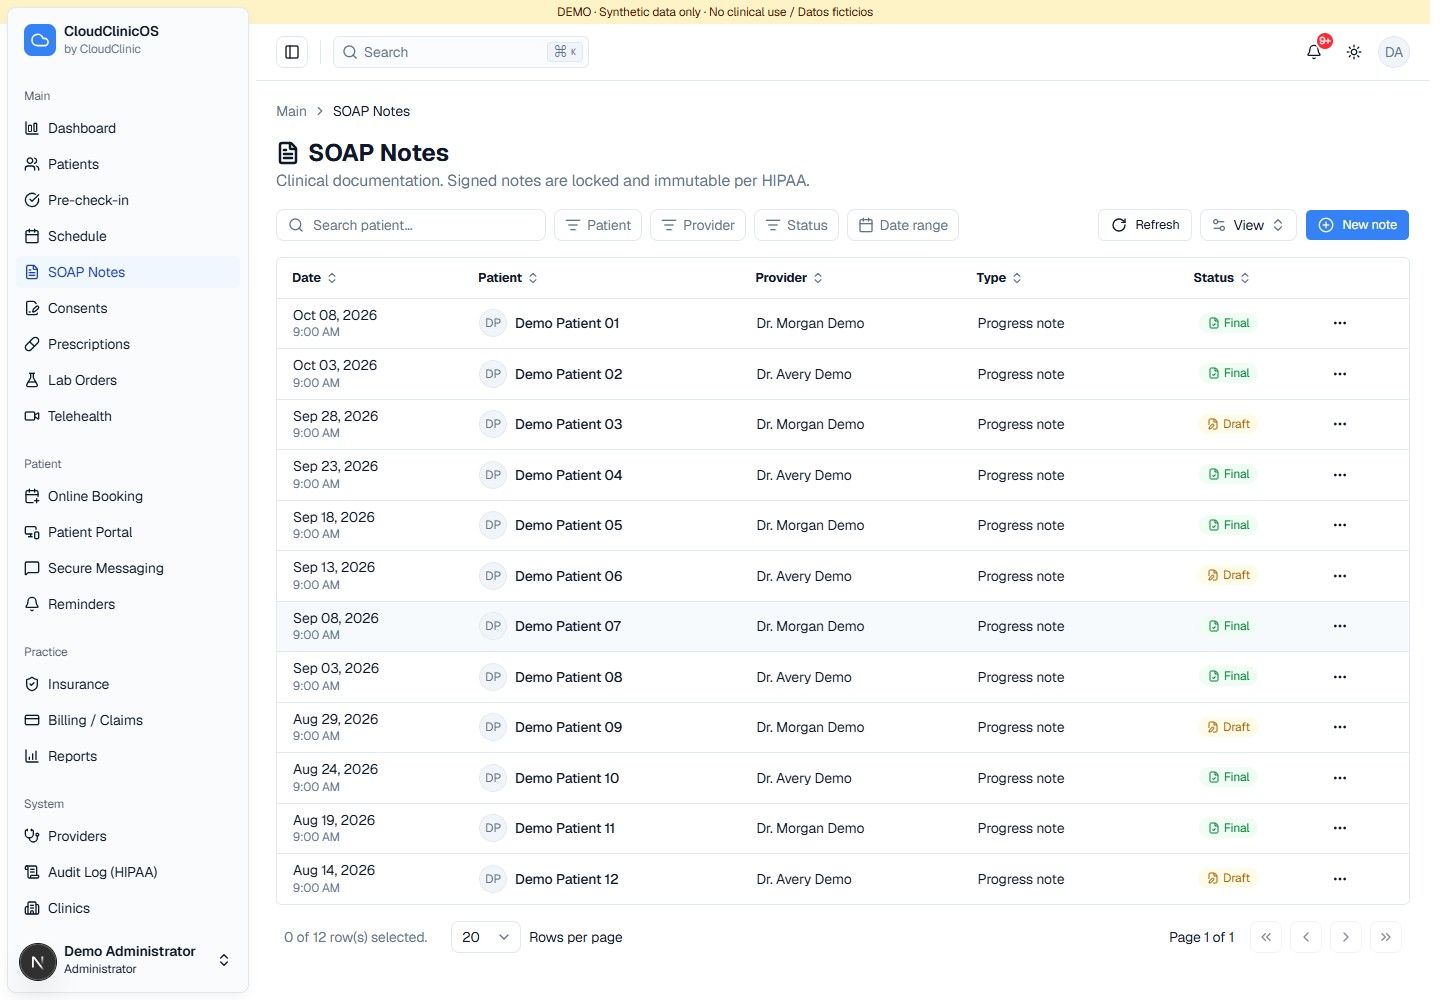1440x1000 pixels.
Task: Go to the next page arrow
Action: (1346, 937)
